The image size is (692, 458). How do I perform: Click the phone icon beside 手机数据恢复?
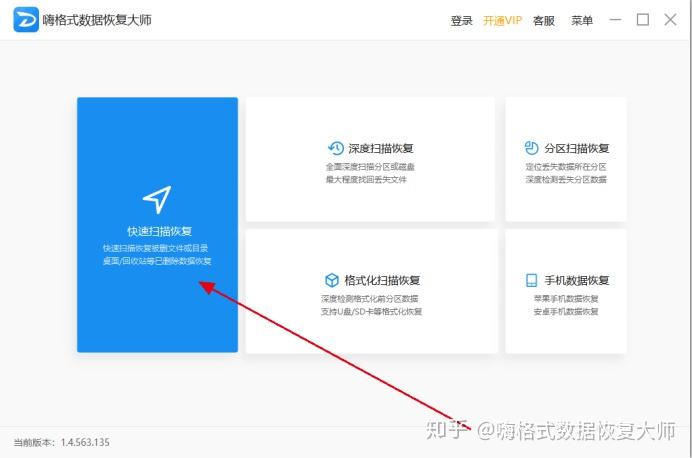pyautogui.click(x=531, y=280)
